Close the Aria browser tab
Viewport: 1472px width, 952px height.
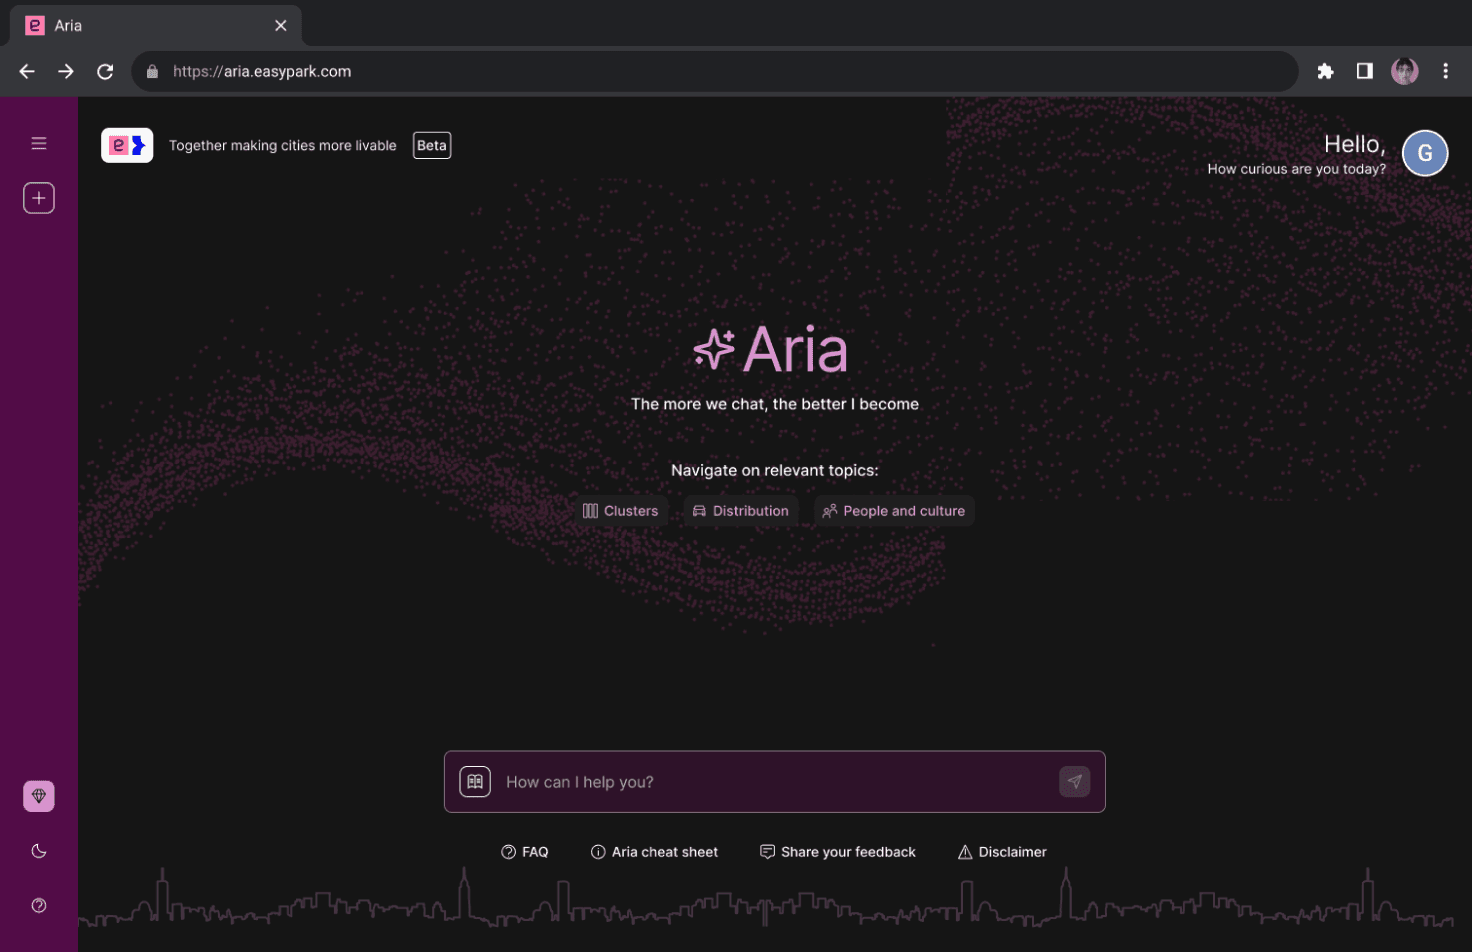281,26
